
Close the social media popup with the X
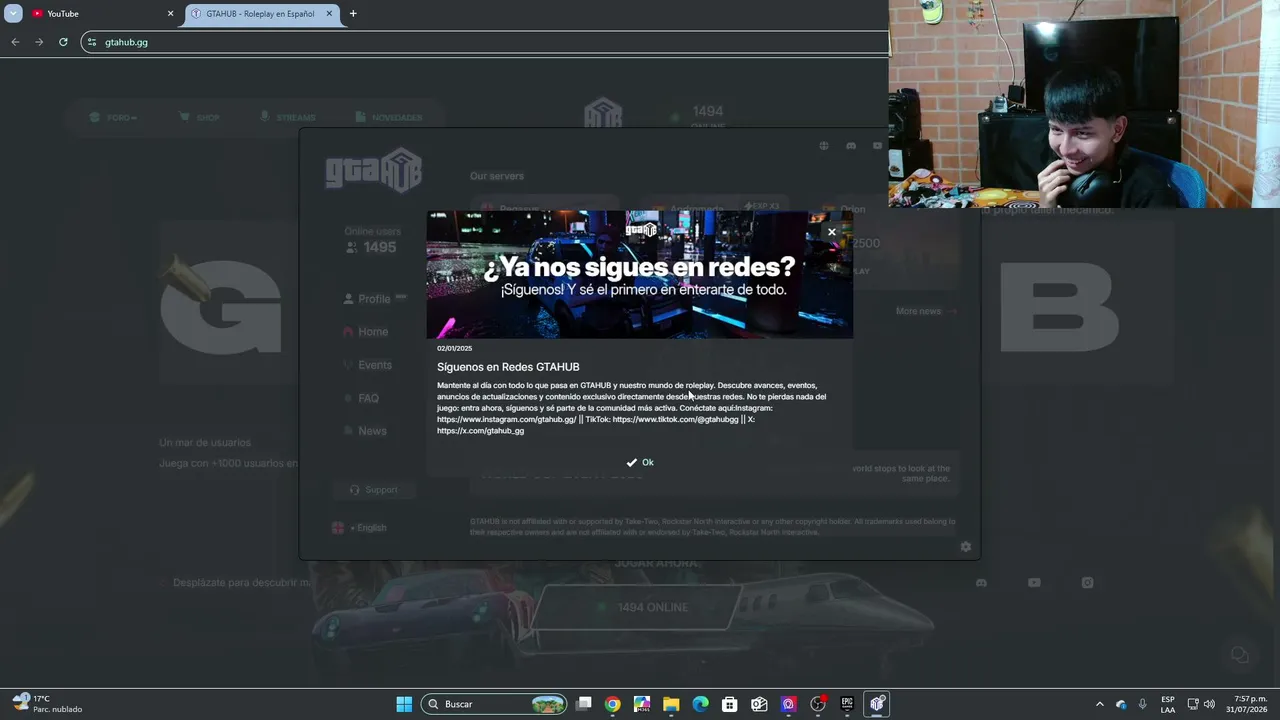831,232
